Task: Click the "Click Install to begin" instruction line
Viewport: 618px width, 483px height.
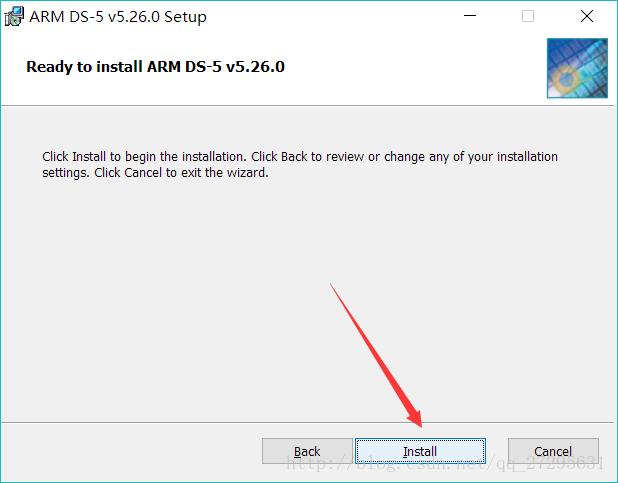Action: (300, 157)
